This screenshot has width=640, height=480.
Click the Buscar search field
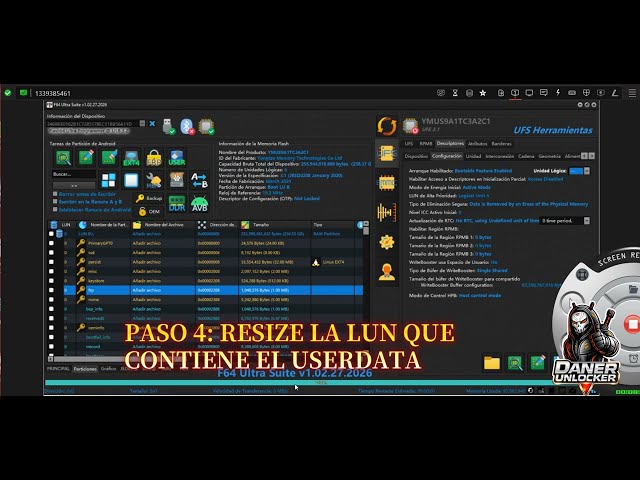point(74,174)
